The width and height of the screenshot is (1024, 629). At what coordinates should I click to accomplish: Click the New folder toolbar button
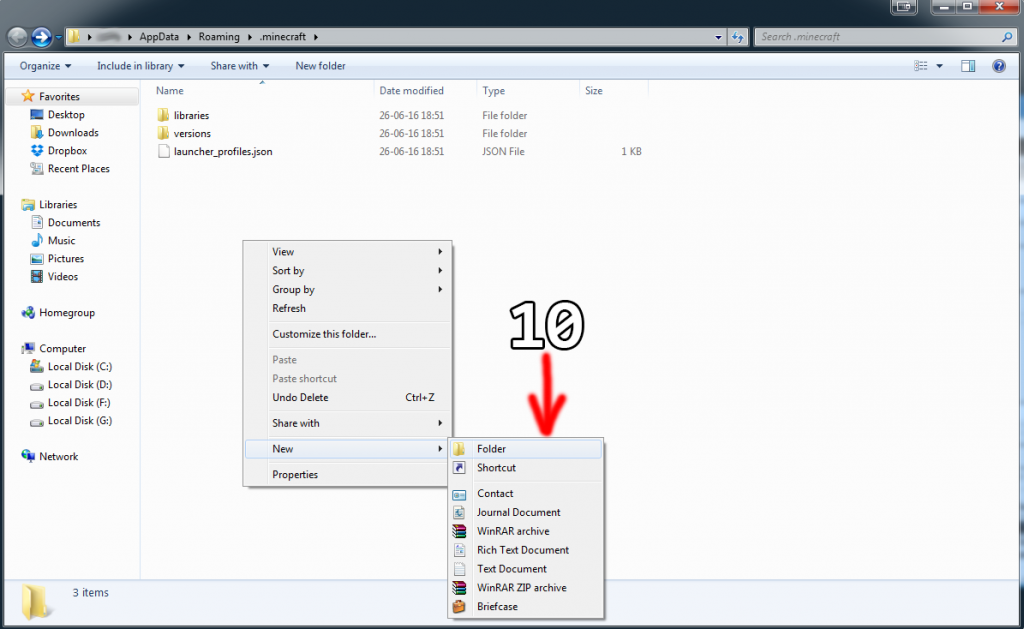320,66
